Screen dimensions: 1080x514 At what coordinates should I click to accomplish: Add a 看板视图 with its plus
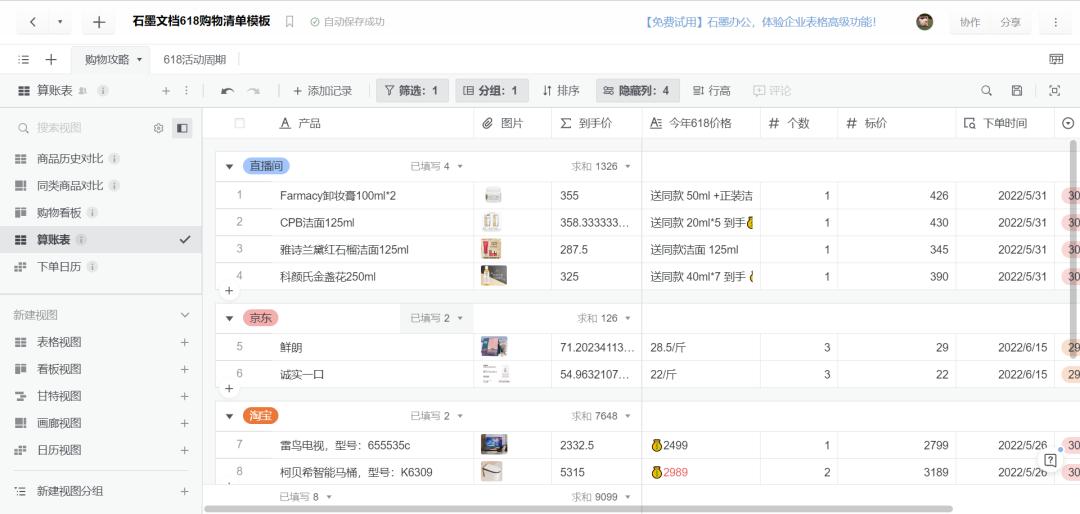tap(184, 369)
